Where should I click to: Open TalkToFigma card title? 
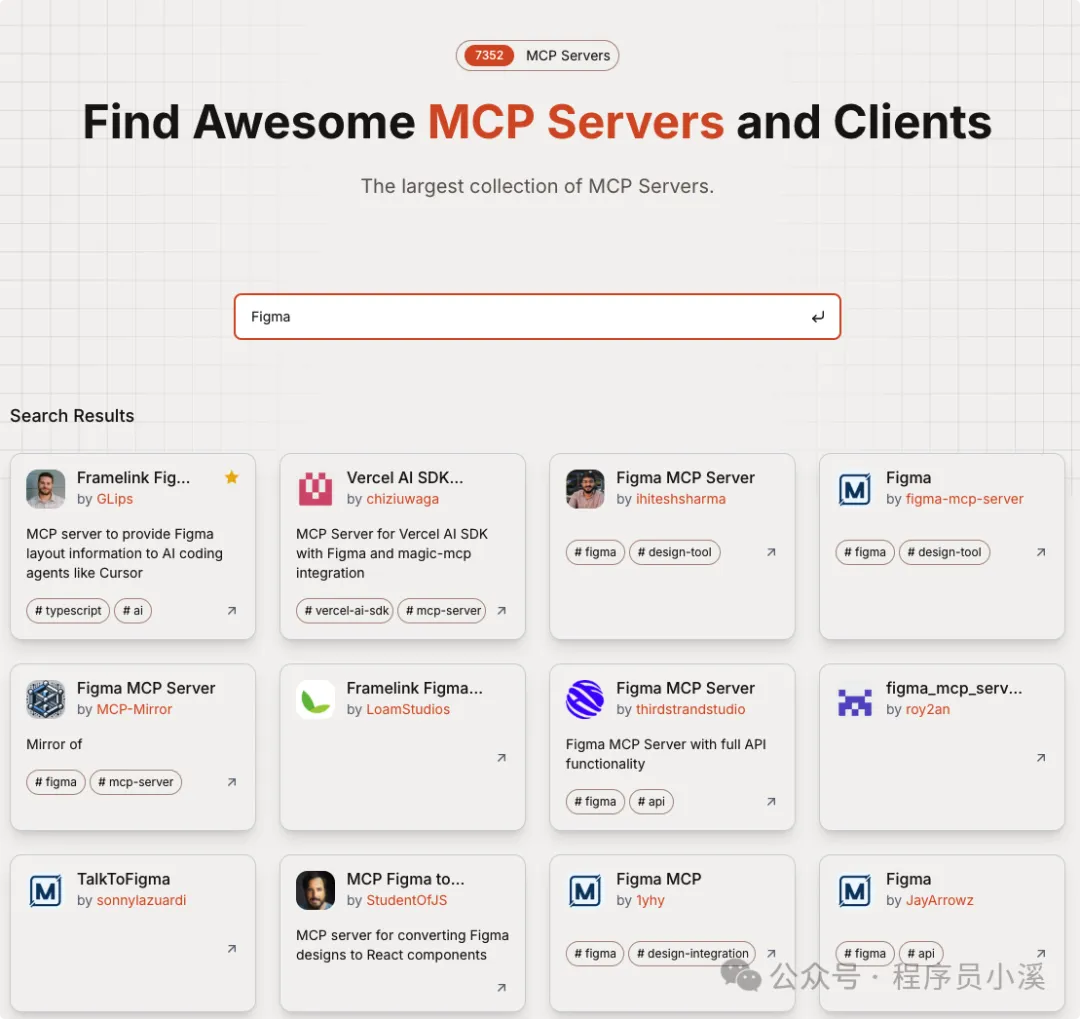click(x=123, y=879)
